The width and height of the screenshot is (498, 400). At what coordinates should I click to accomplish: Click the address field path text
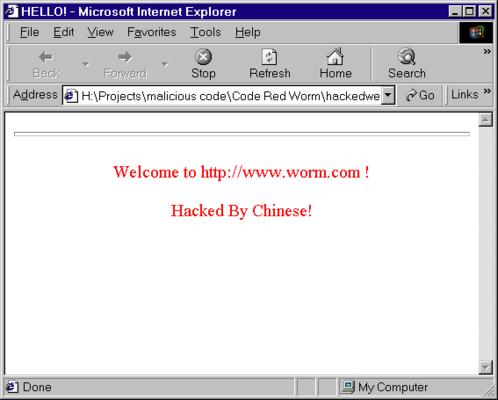click(230, 96)
